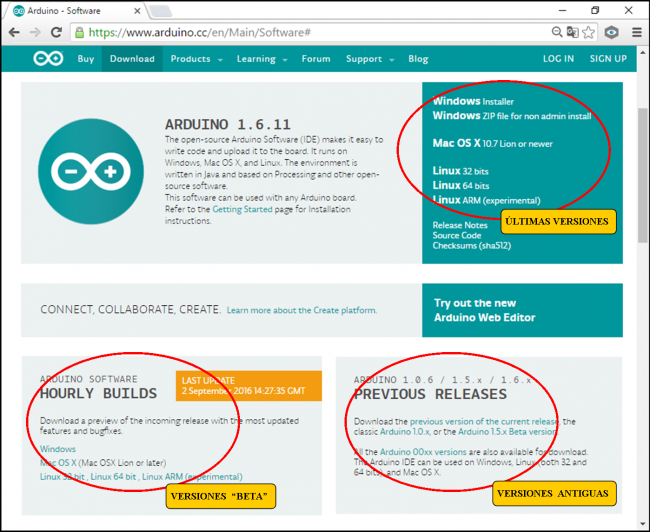650x532 pixels.
Task: Click the LAST UPDATE orange banner
Action: [249, 386]
